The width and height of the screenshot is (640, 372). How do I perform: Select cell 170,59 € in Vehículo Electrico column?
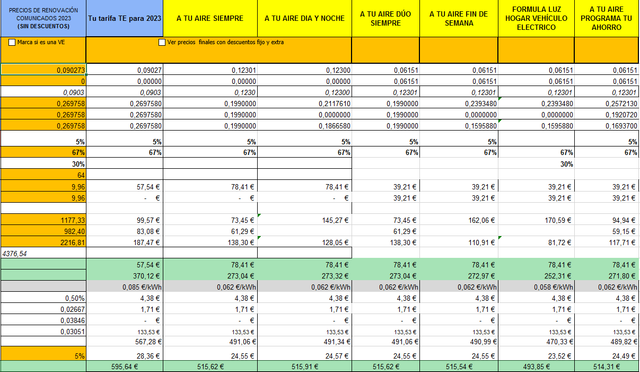pos(536,220)
